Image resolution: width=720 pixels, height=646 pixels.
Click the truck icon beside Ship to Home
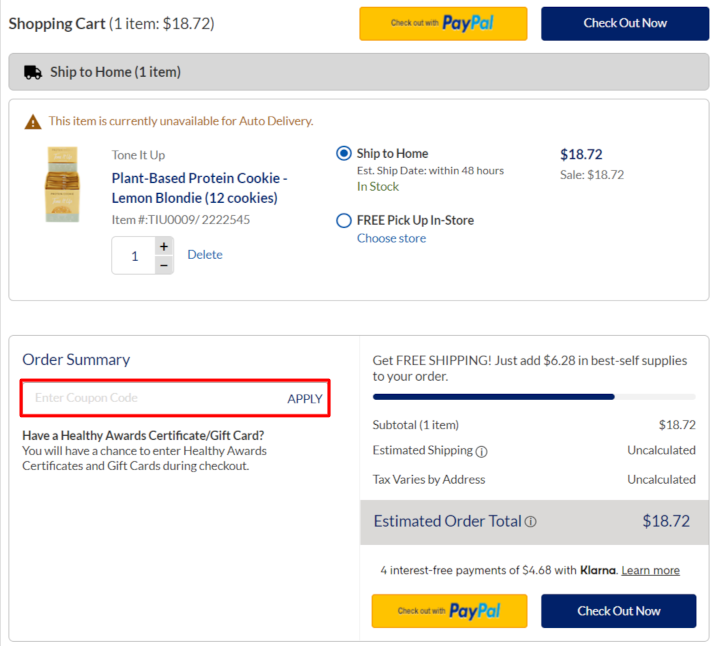coord(32,72)
